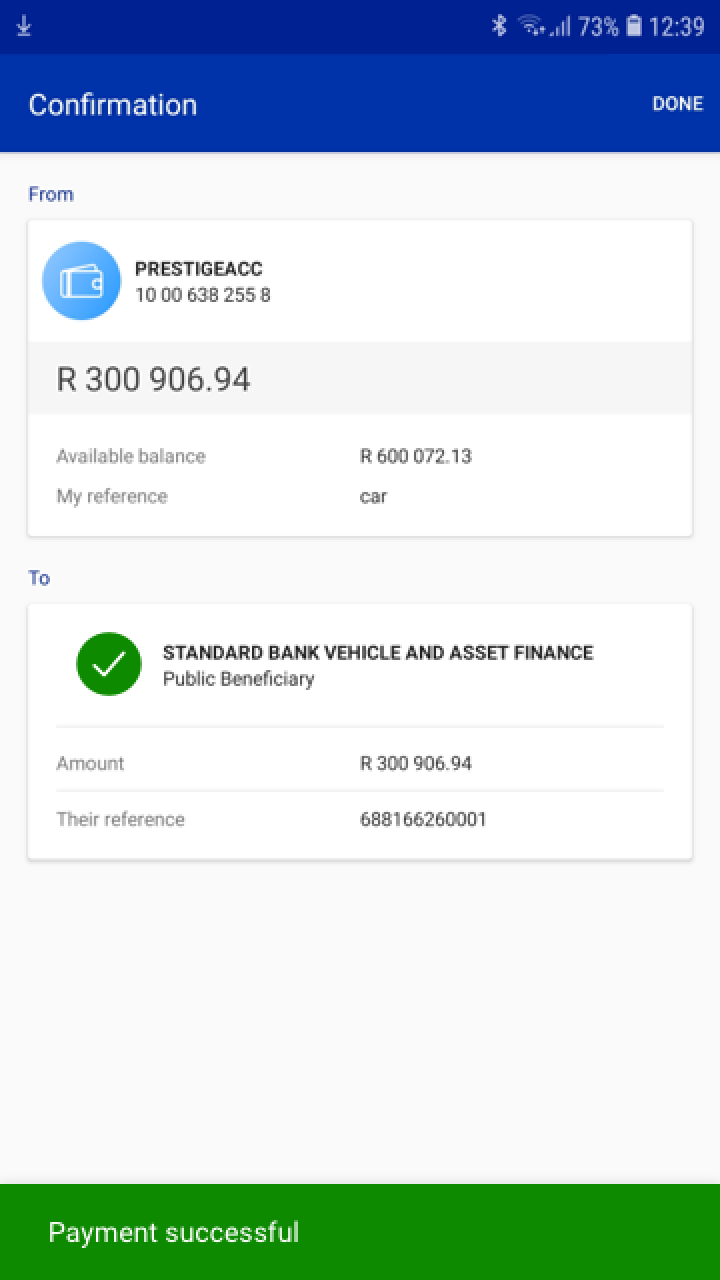Tap the Wi-Fi signal icon
The height and width of the screenshot is (1280, 720).
pyautogui.click(x=531, y=27)
